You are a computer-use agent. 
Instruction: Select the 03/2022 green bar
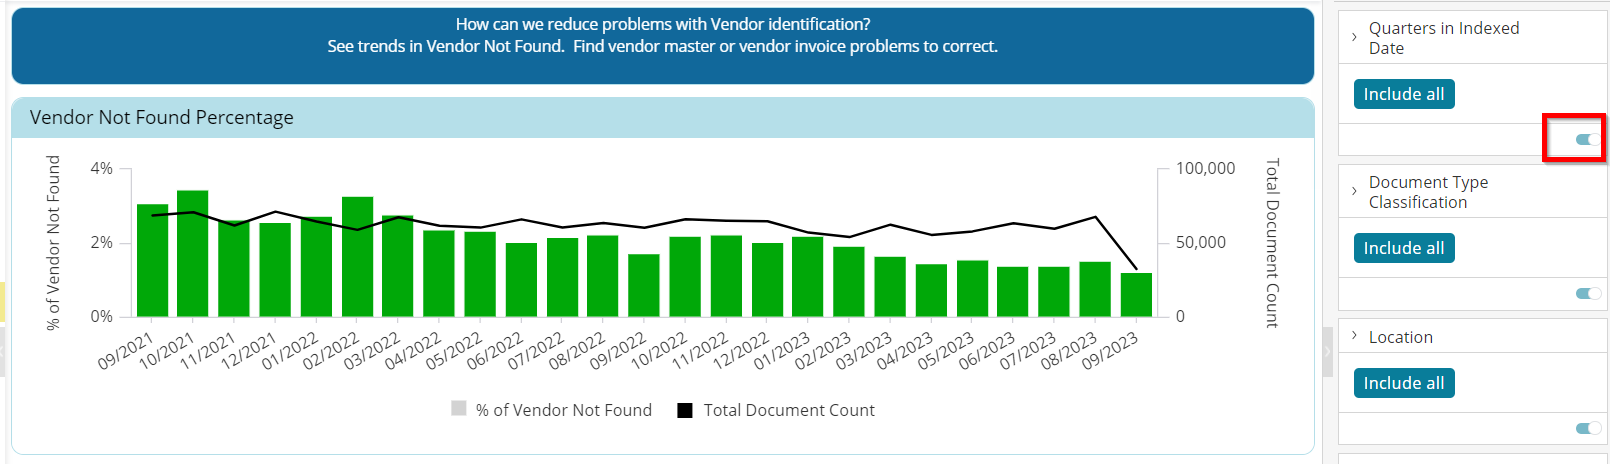[398, 266]
